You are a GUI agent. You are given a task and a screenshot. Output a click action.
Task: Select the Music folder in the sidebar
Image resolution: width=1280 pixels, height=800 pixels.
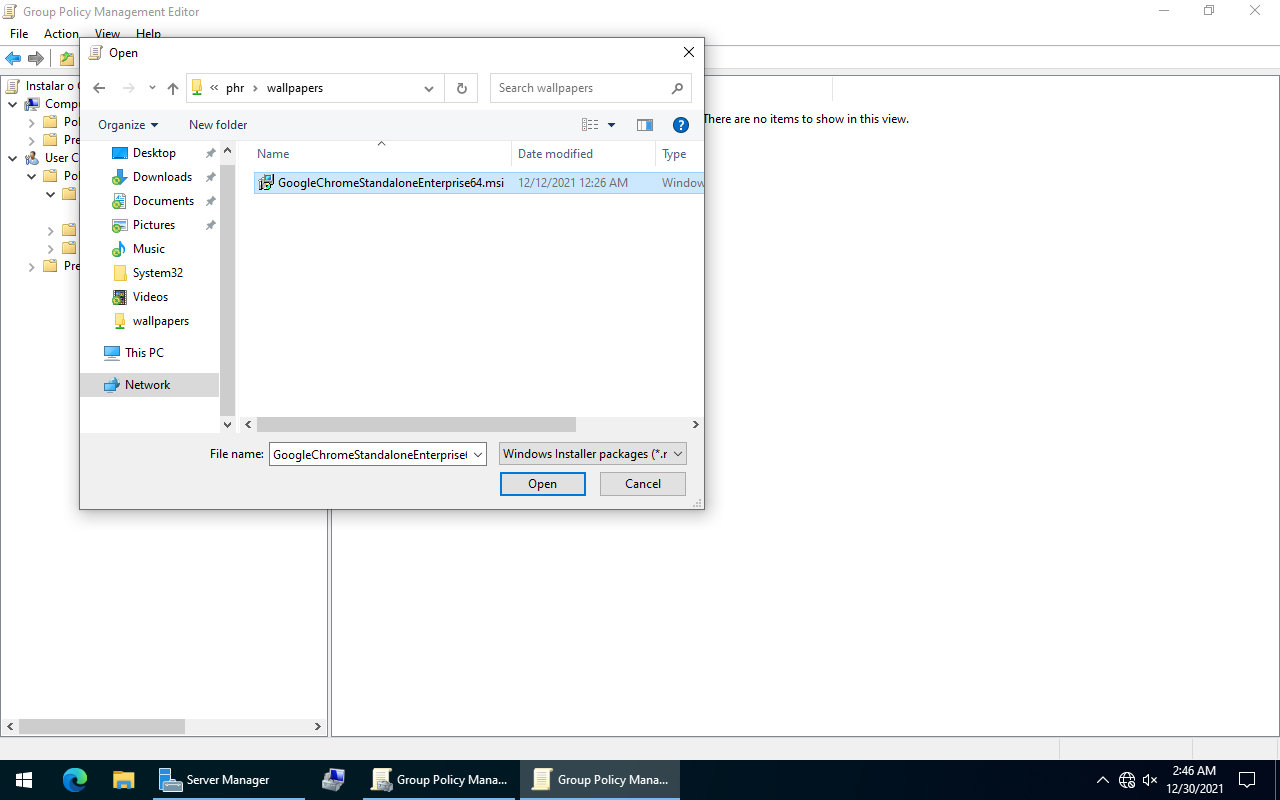click(x=149, y=248)
